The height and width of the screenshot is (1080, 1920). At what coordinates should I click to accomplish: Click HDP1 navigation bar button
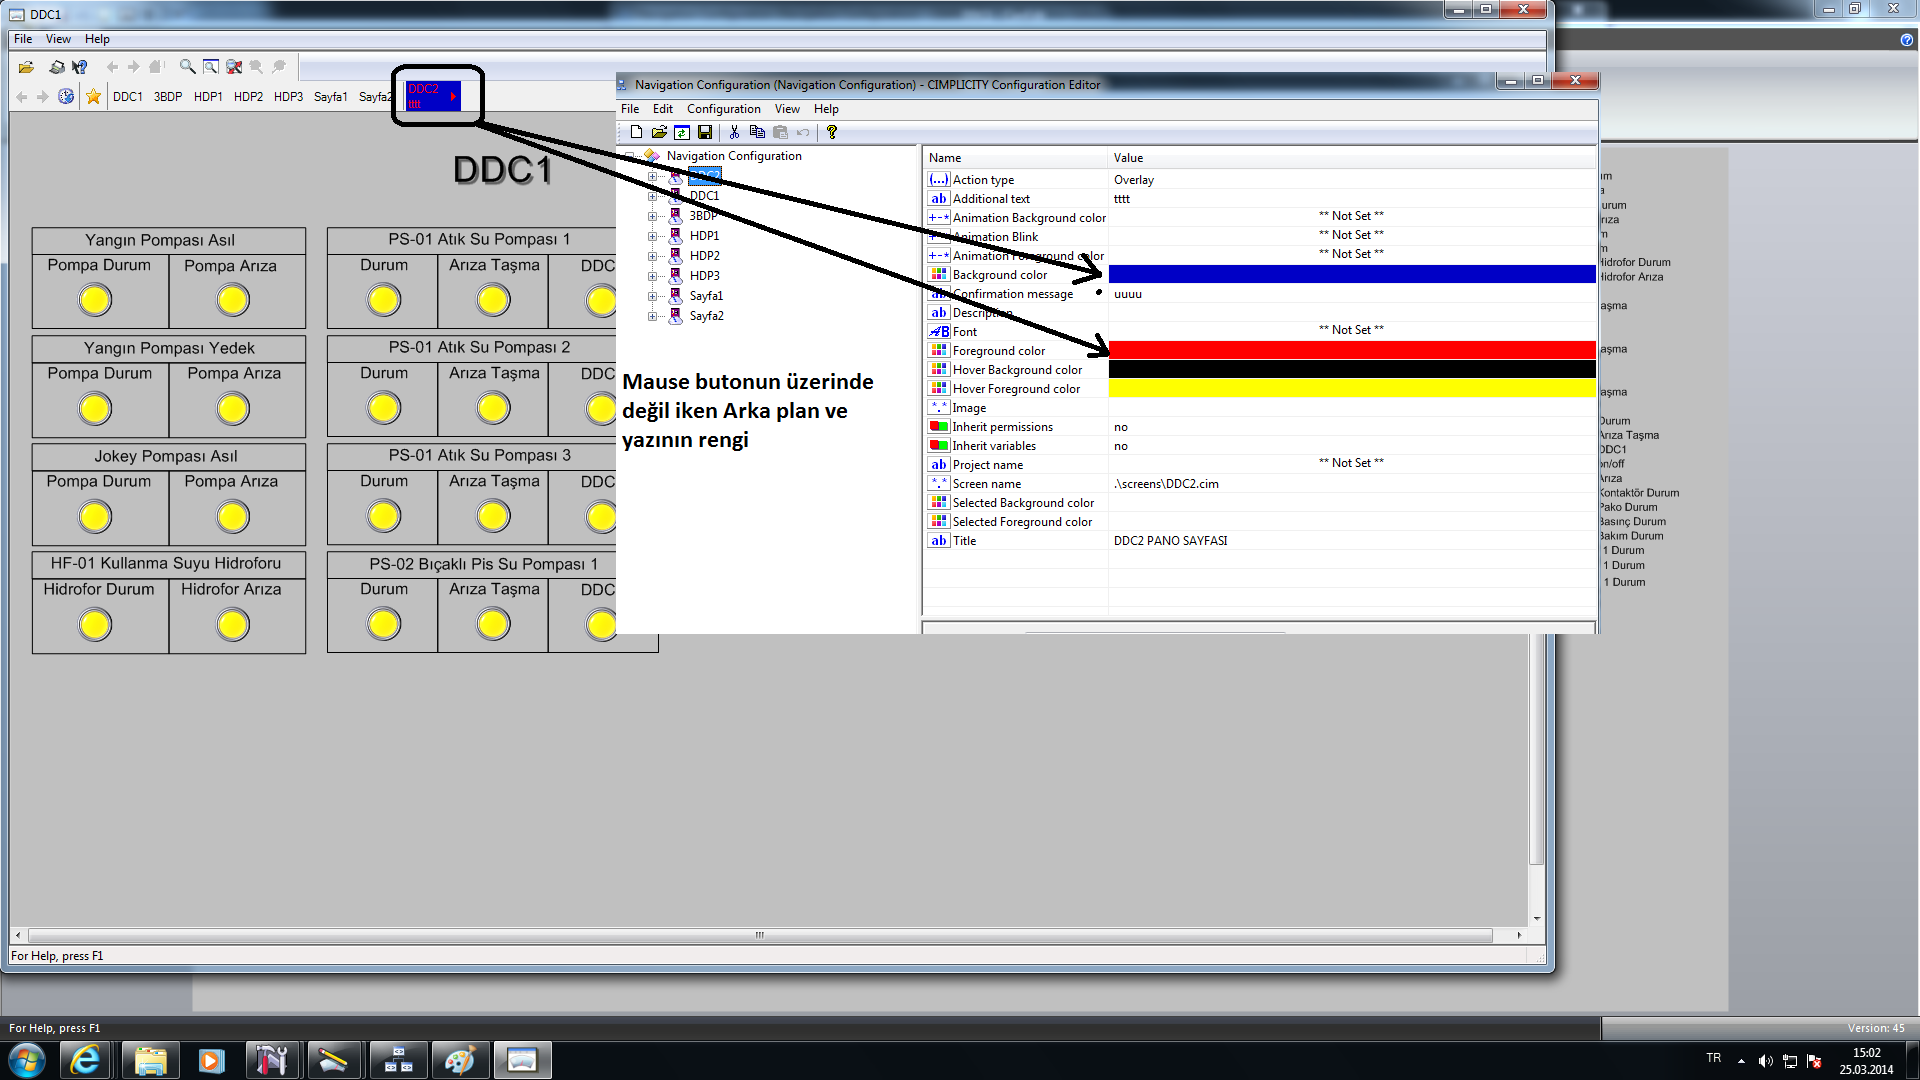coord(208,97)
